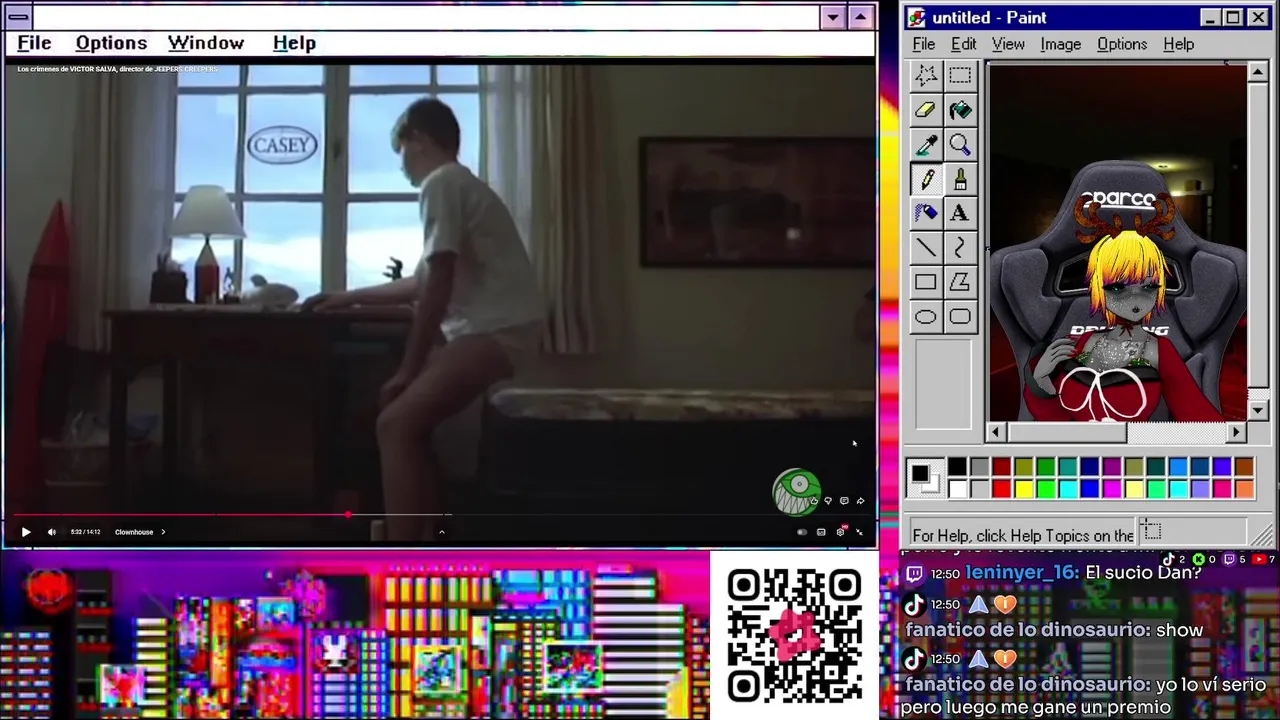Click the Paint horizontal scrollbar thumb
The height and width of the screenshot is (720, 1280).
pos(1067,432)
